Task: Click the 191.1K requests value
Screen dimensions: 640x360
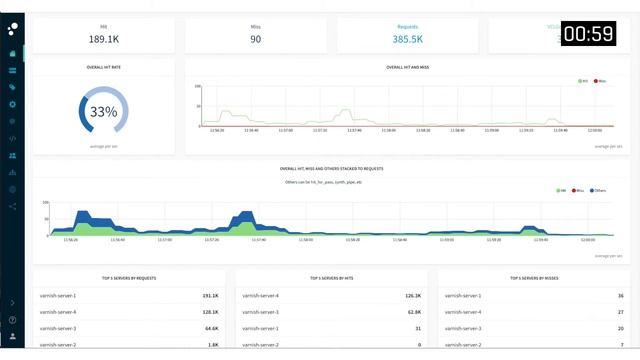Action: (211, 296)
